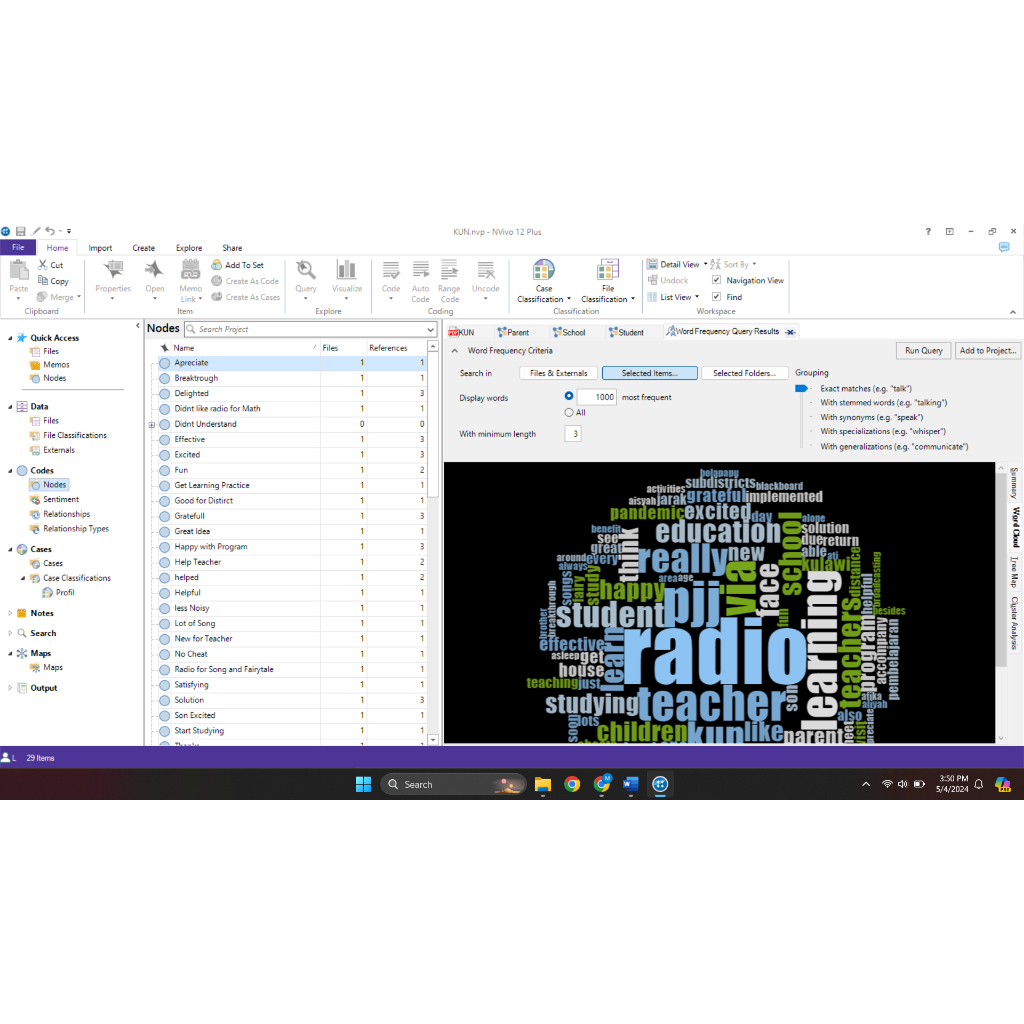Click the Uncode icon

coord(486,270)
